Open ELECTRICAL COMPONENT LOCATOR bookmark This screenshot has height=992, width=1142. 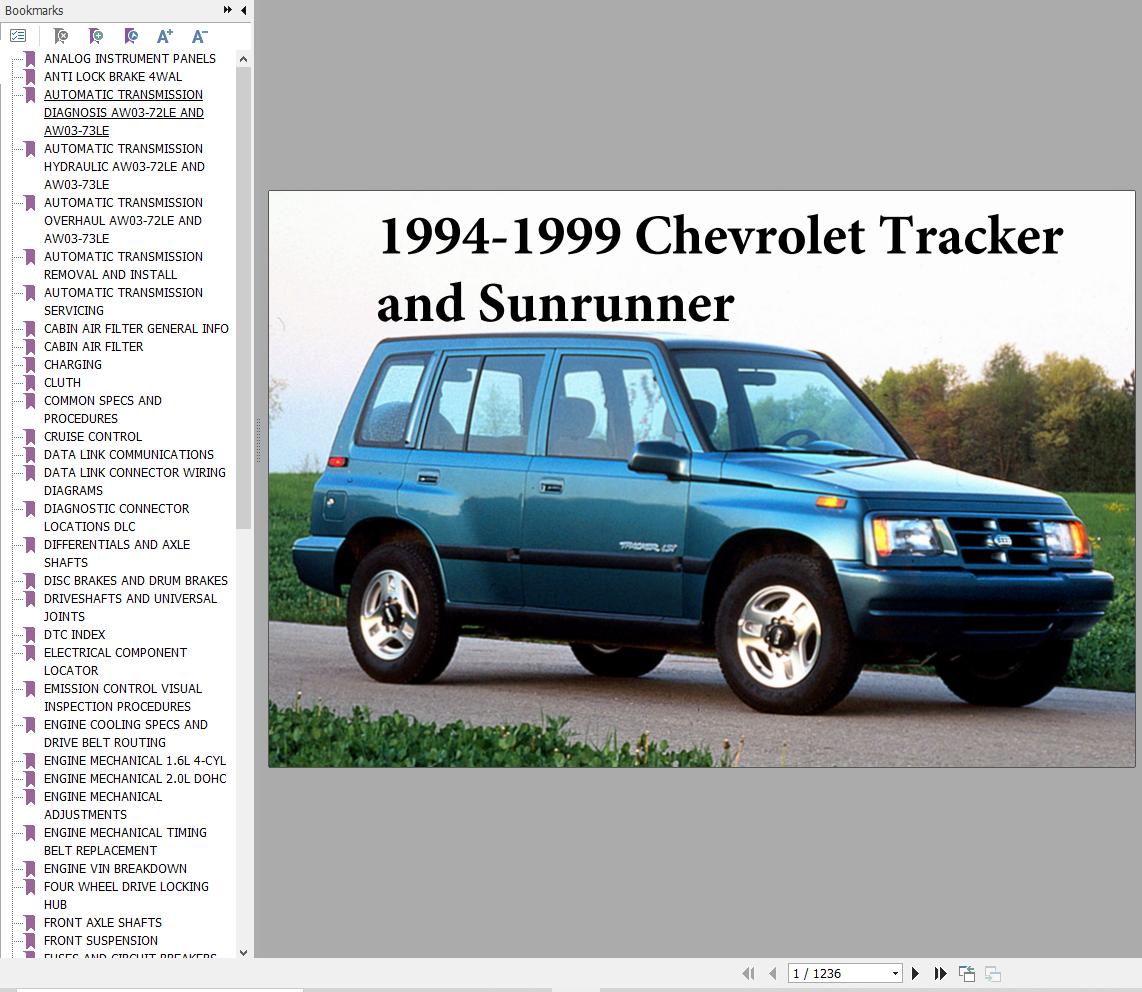pyautogui.click(x=115, y=661)
